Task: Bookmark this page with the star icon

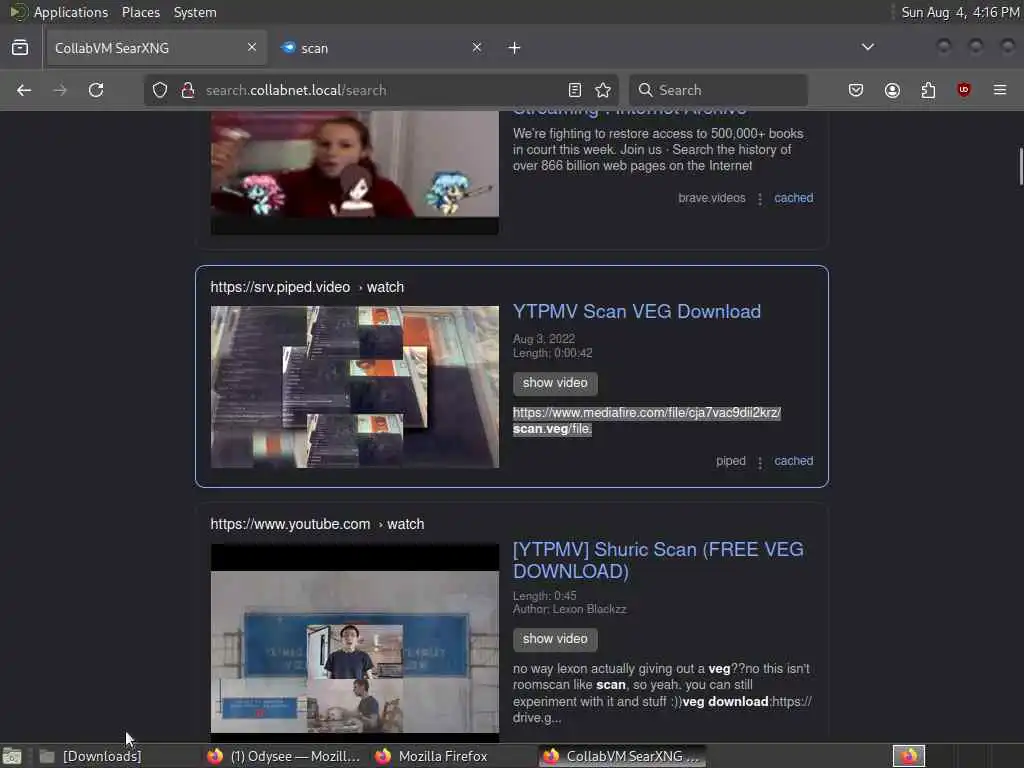Action: 603,90
